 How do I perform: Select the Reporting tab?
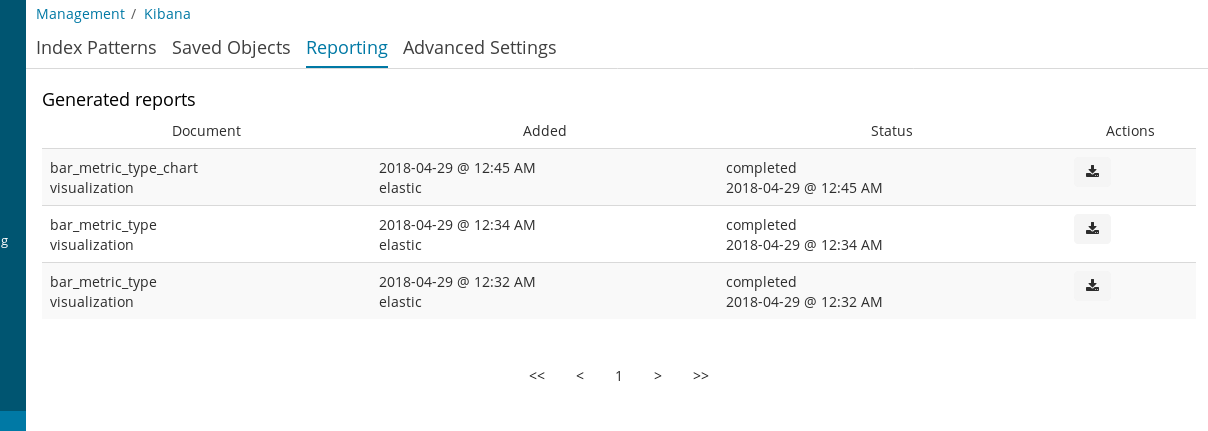pos(347,47)
